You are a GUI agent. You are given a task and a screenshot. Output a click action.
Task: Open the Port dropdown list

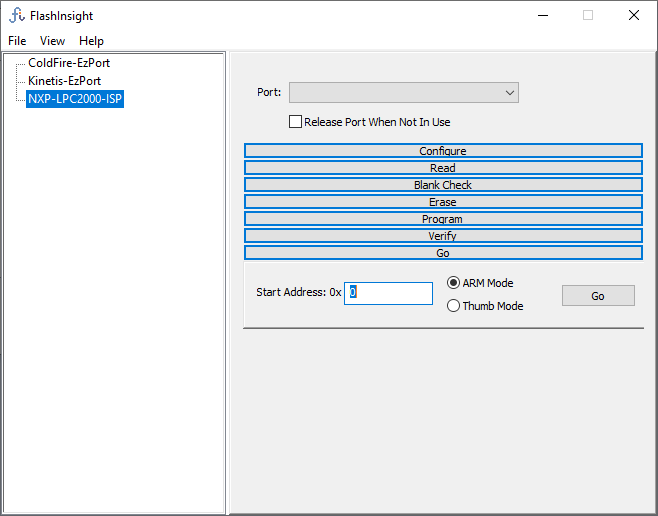pyautogui.click(x=403, y=93)
